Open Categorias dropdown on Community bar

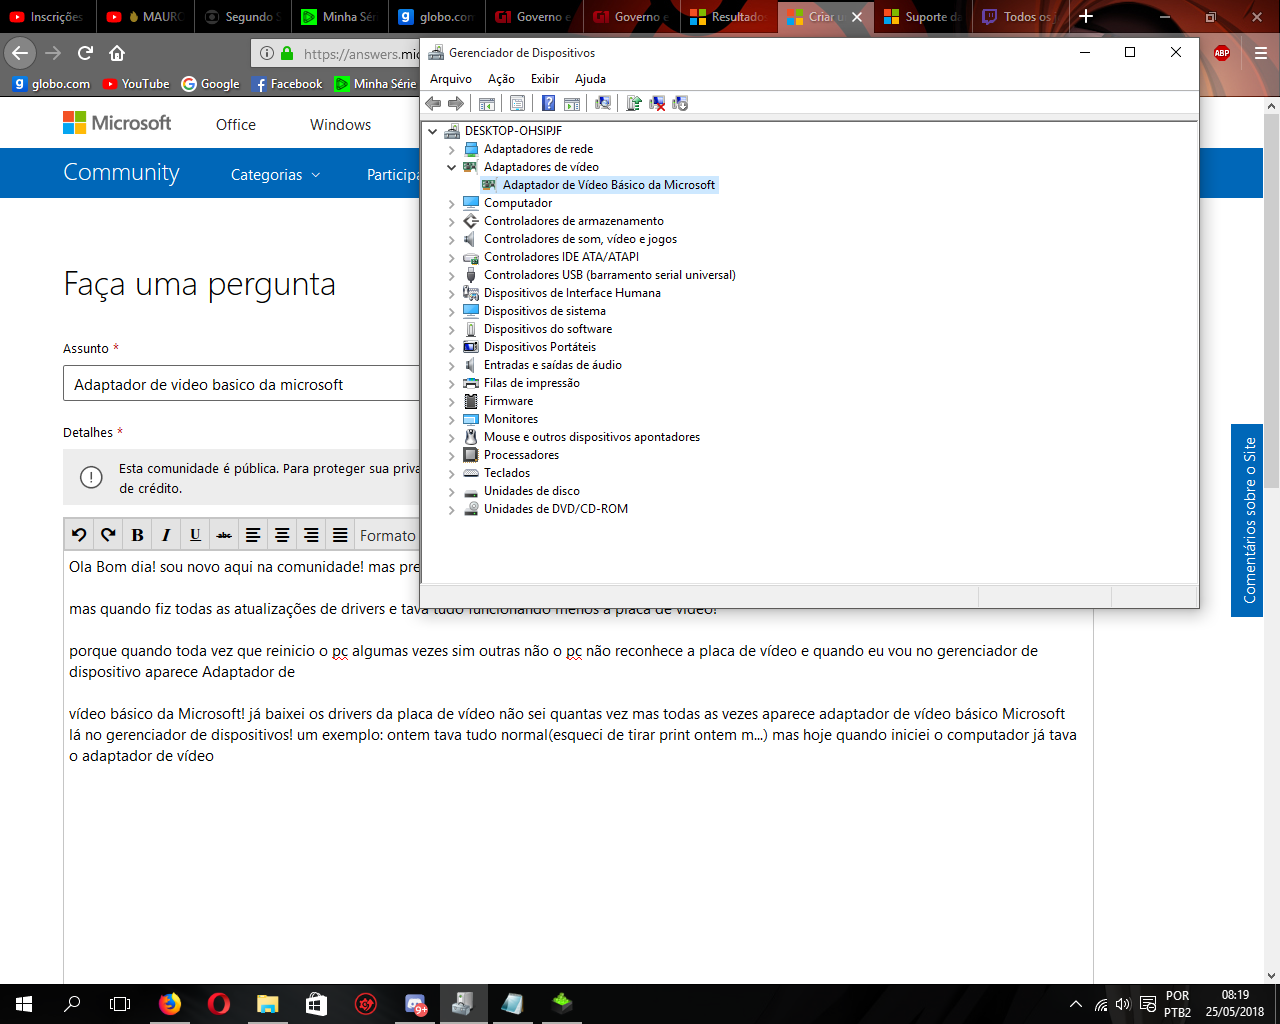click(x=275, y=174)
